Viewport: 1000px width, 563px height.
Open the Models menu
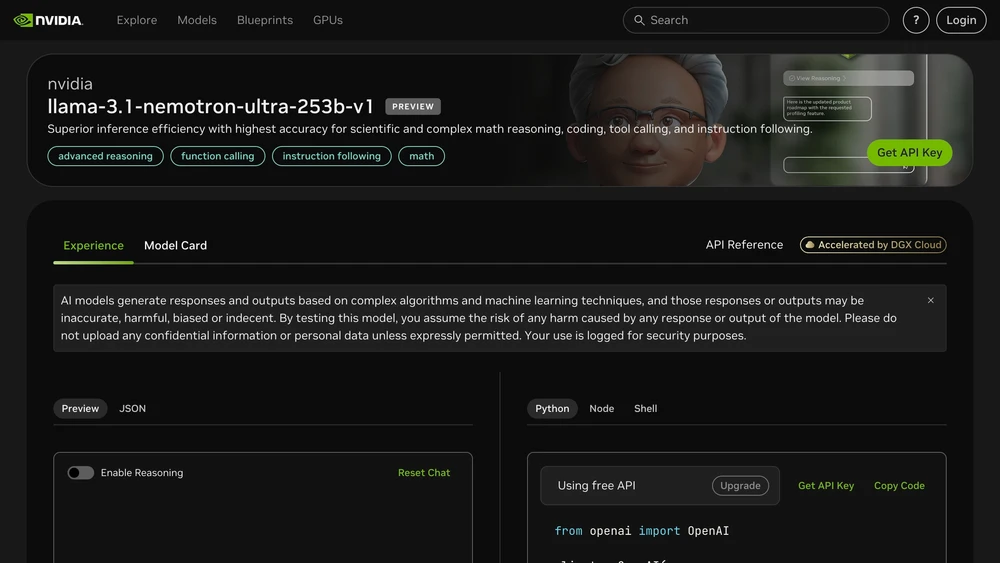click(x=197, y=20)
